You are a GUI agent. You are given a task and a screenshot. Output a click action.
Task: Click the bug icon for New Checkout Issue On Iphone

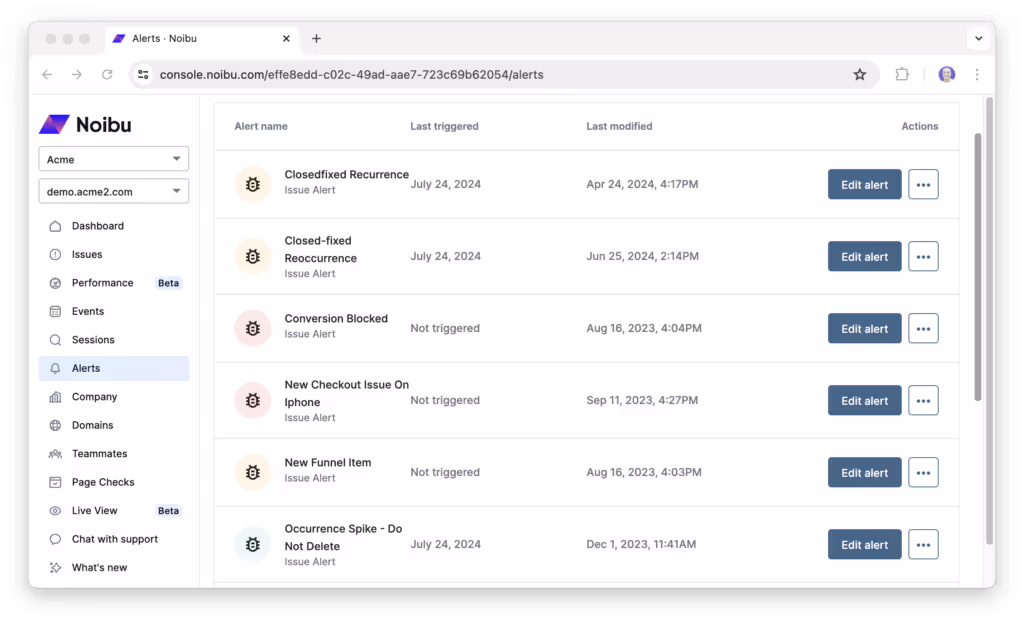(x=253, y=400)
